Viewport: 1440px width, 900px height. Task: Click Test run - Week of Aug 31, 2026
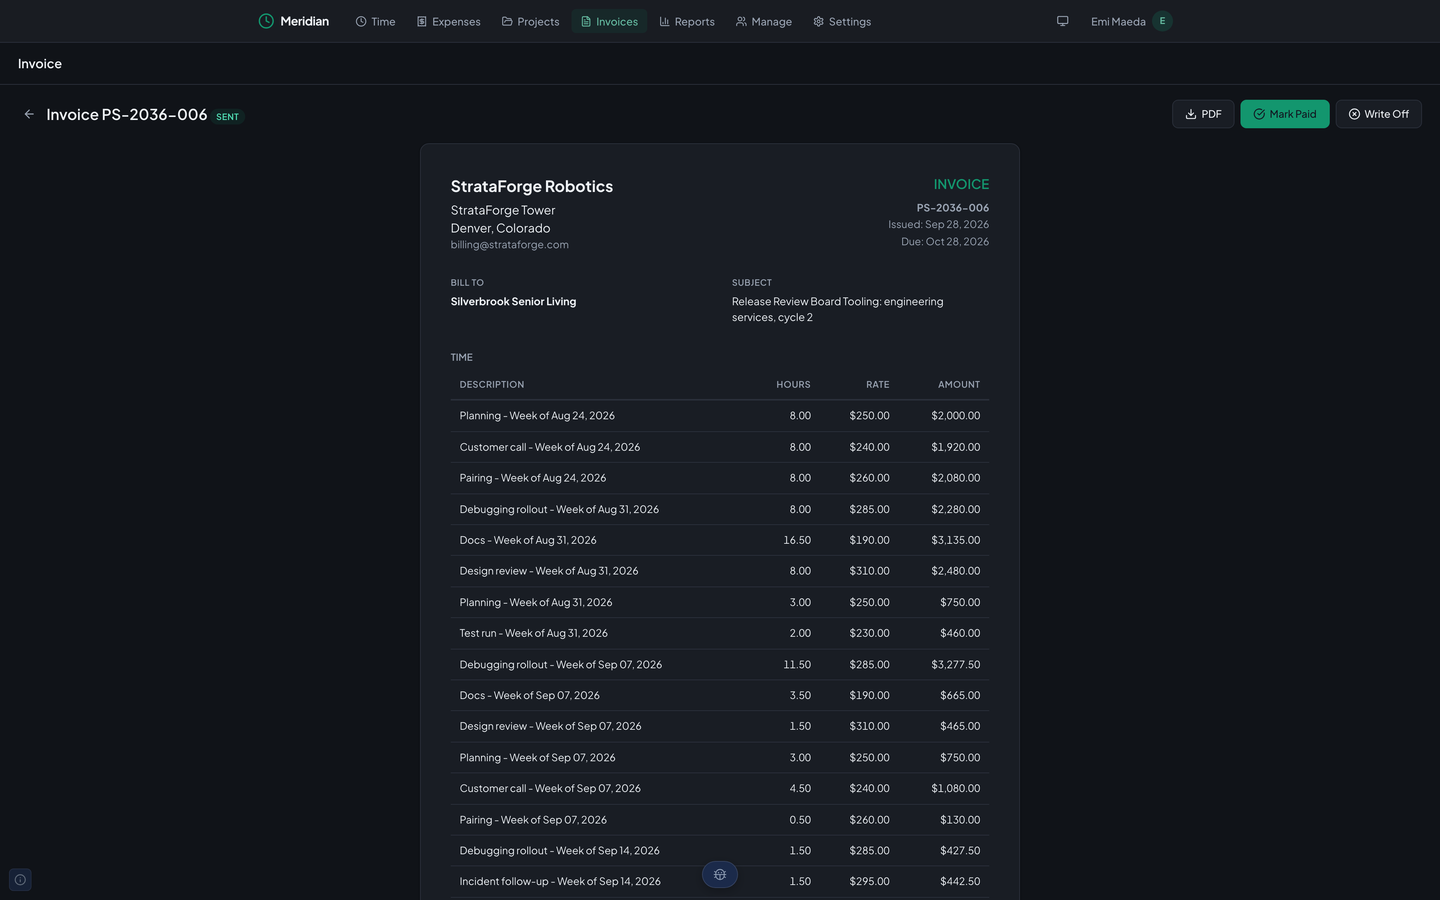coord(720,633)
